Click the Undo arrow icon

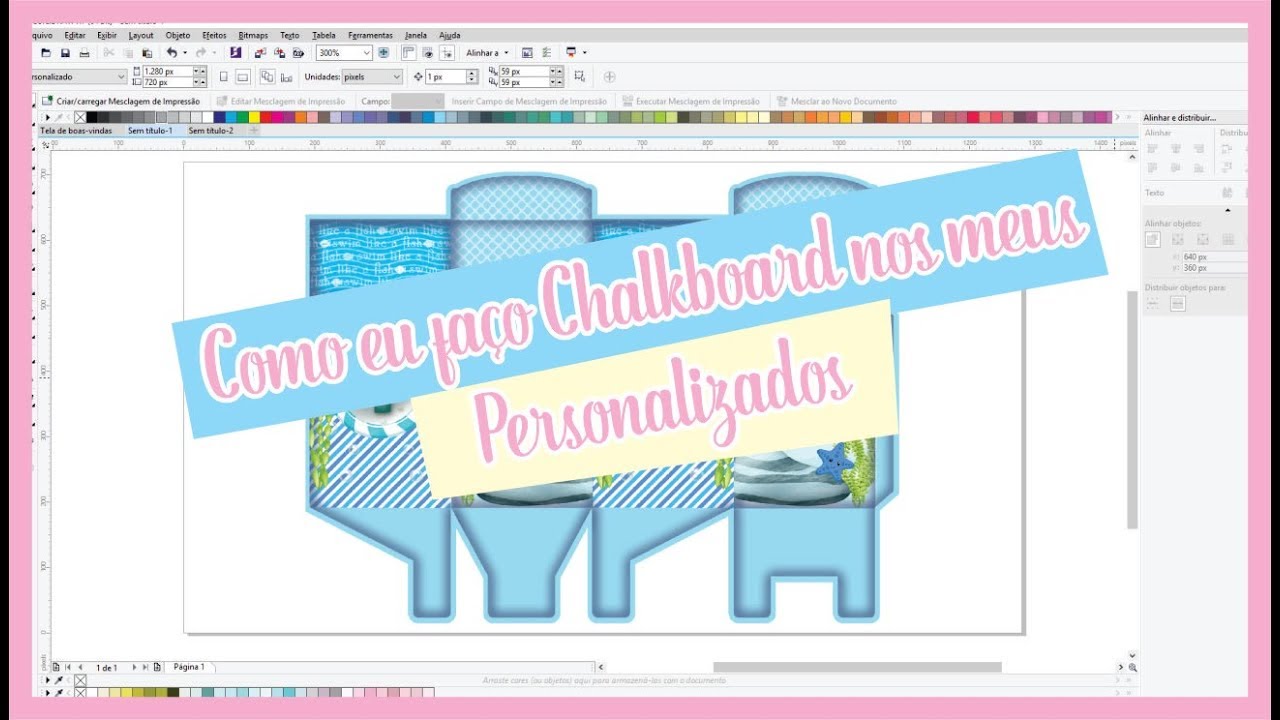point(172,53)
